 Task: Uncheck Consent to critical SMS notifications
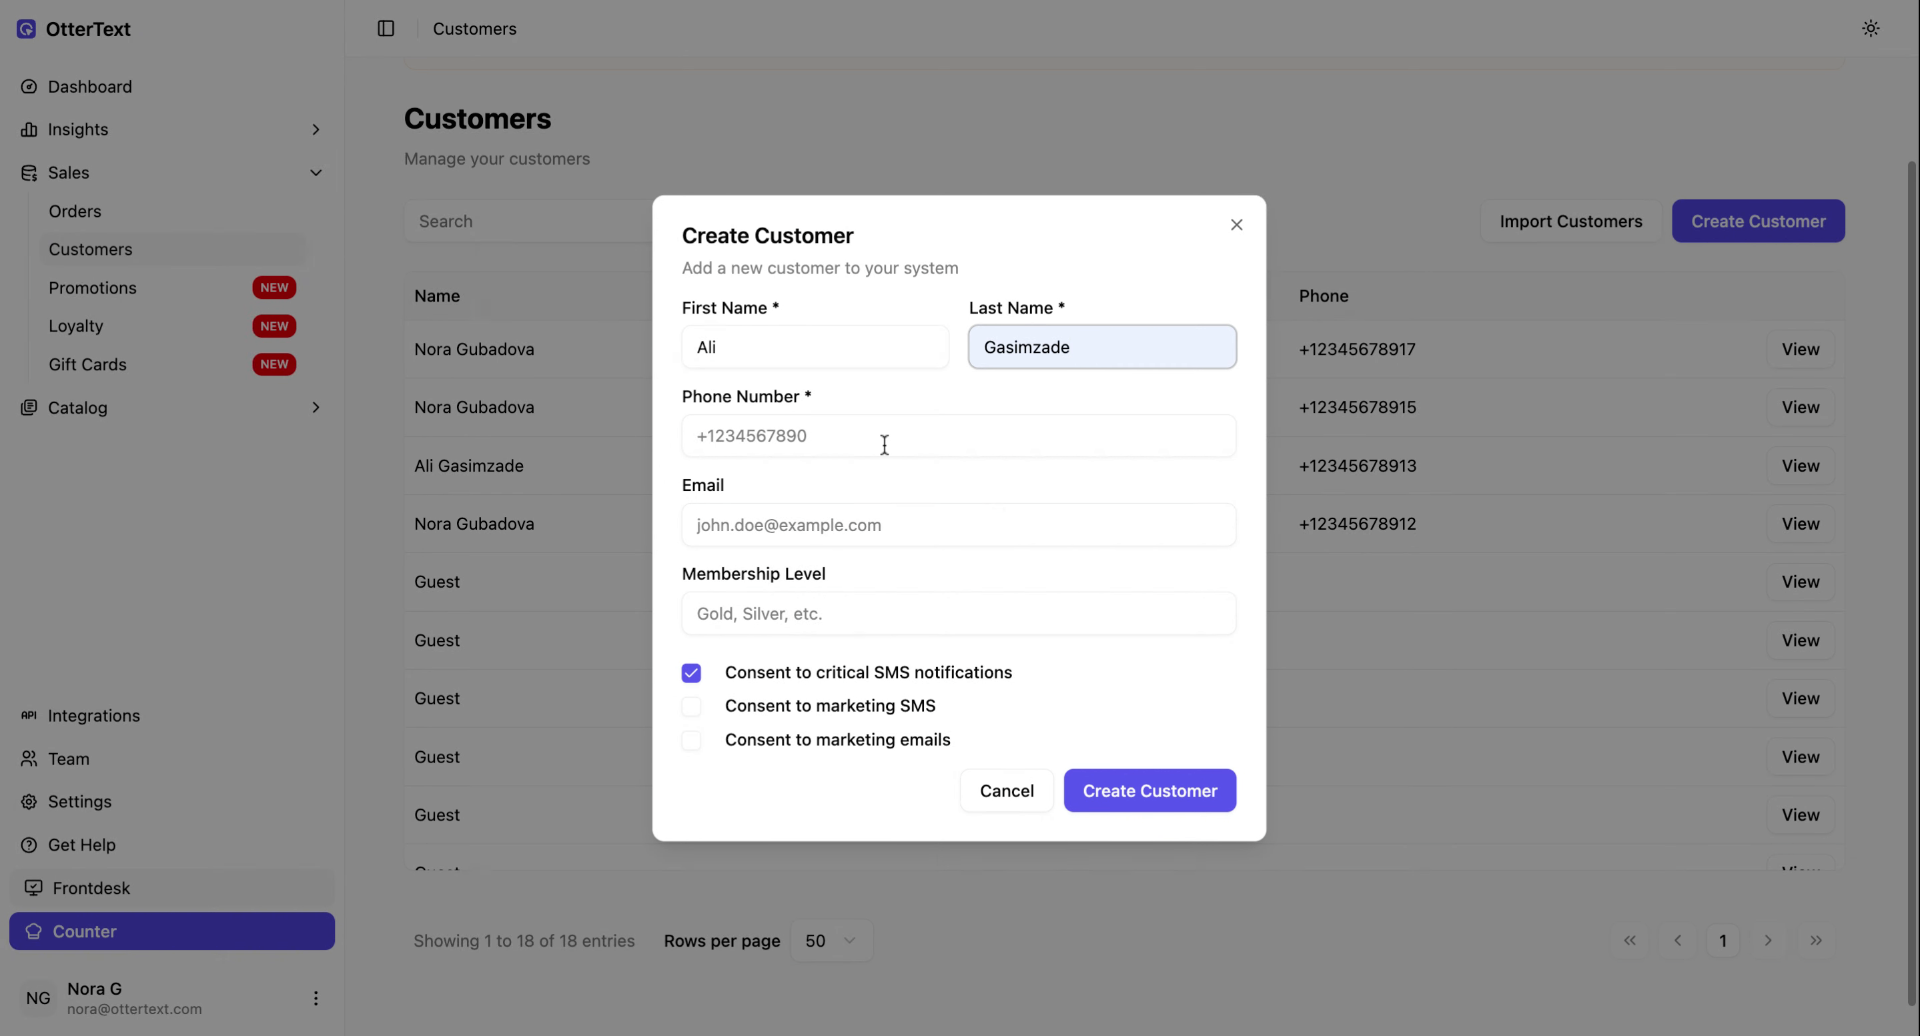click(691, 673)
